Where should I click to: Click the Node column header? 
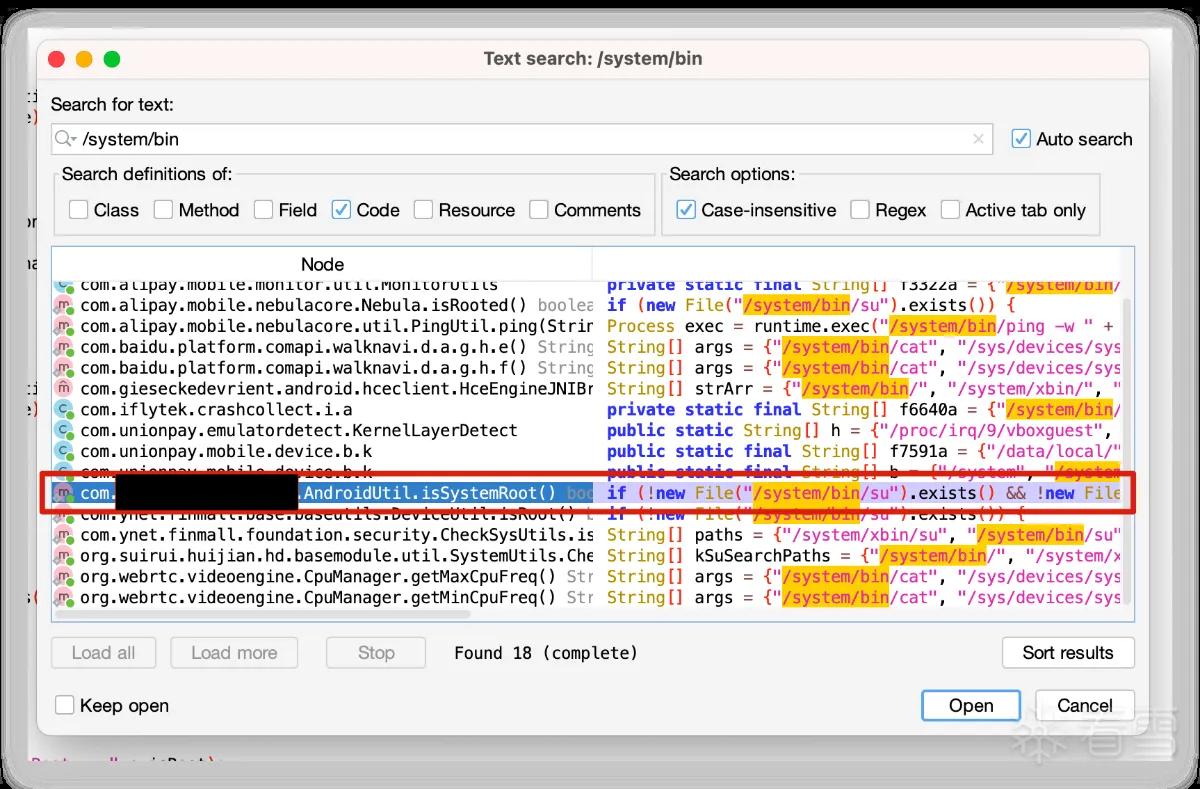pyautogui.click(x=322, y=265)
